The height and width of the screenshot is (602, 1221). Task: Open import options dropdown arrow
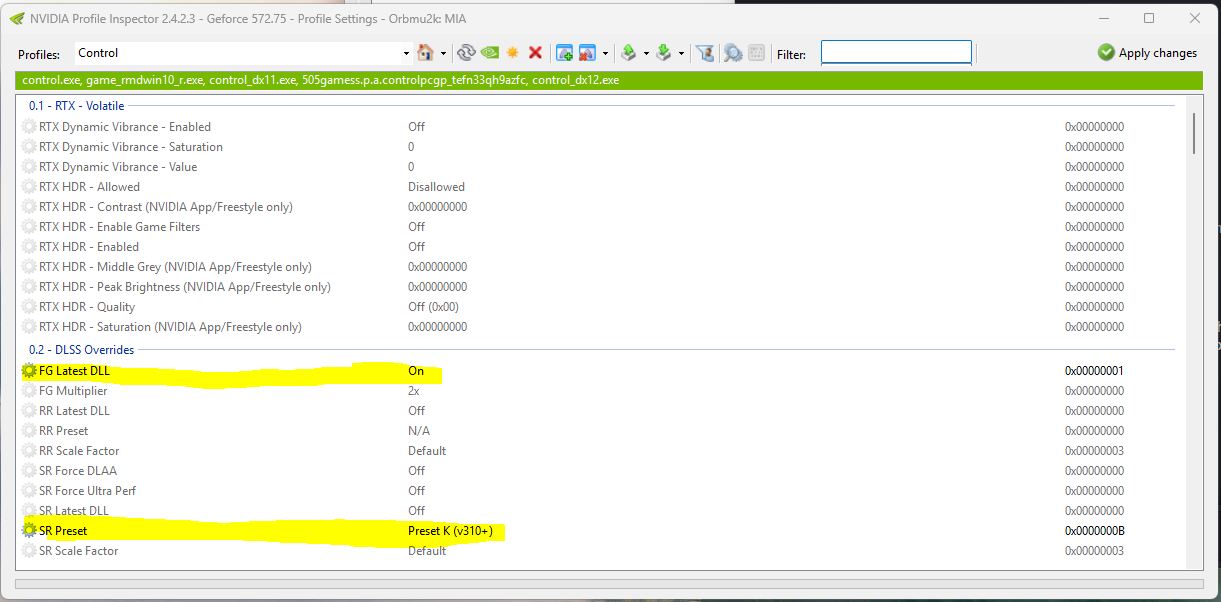(x=681, y=54)
